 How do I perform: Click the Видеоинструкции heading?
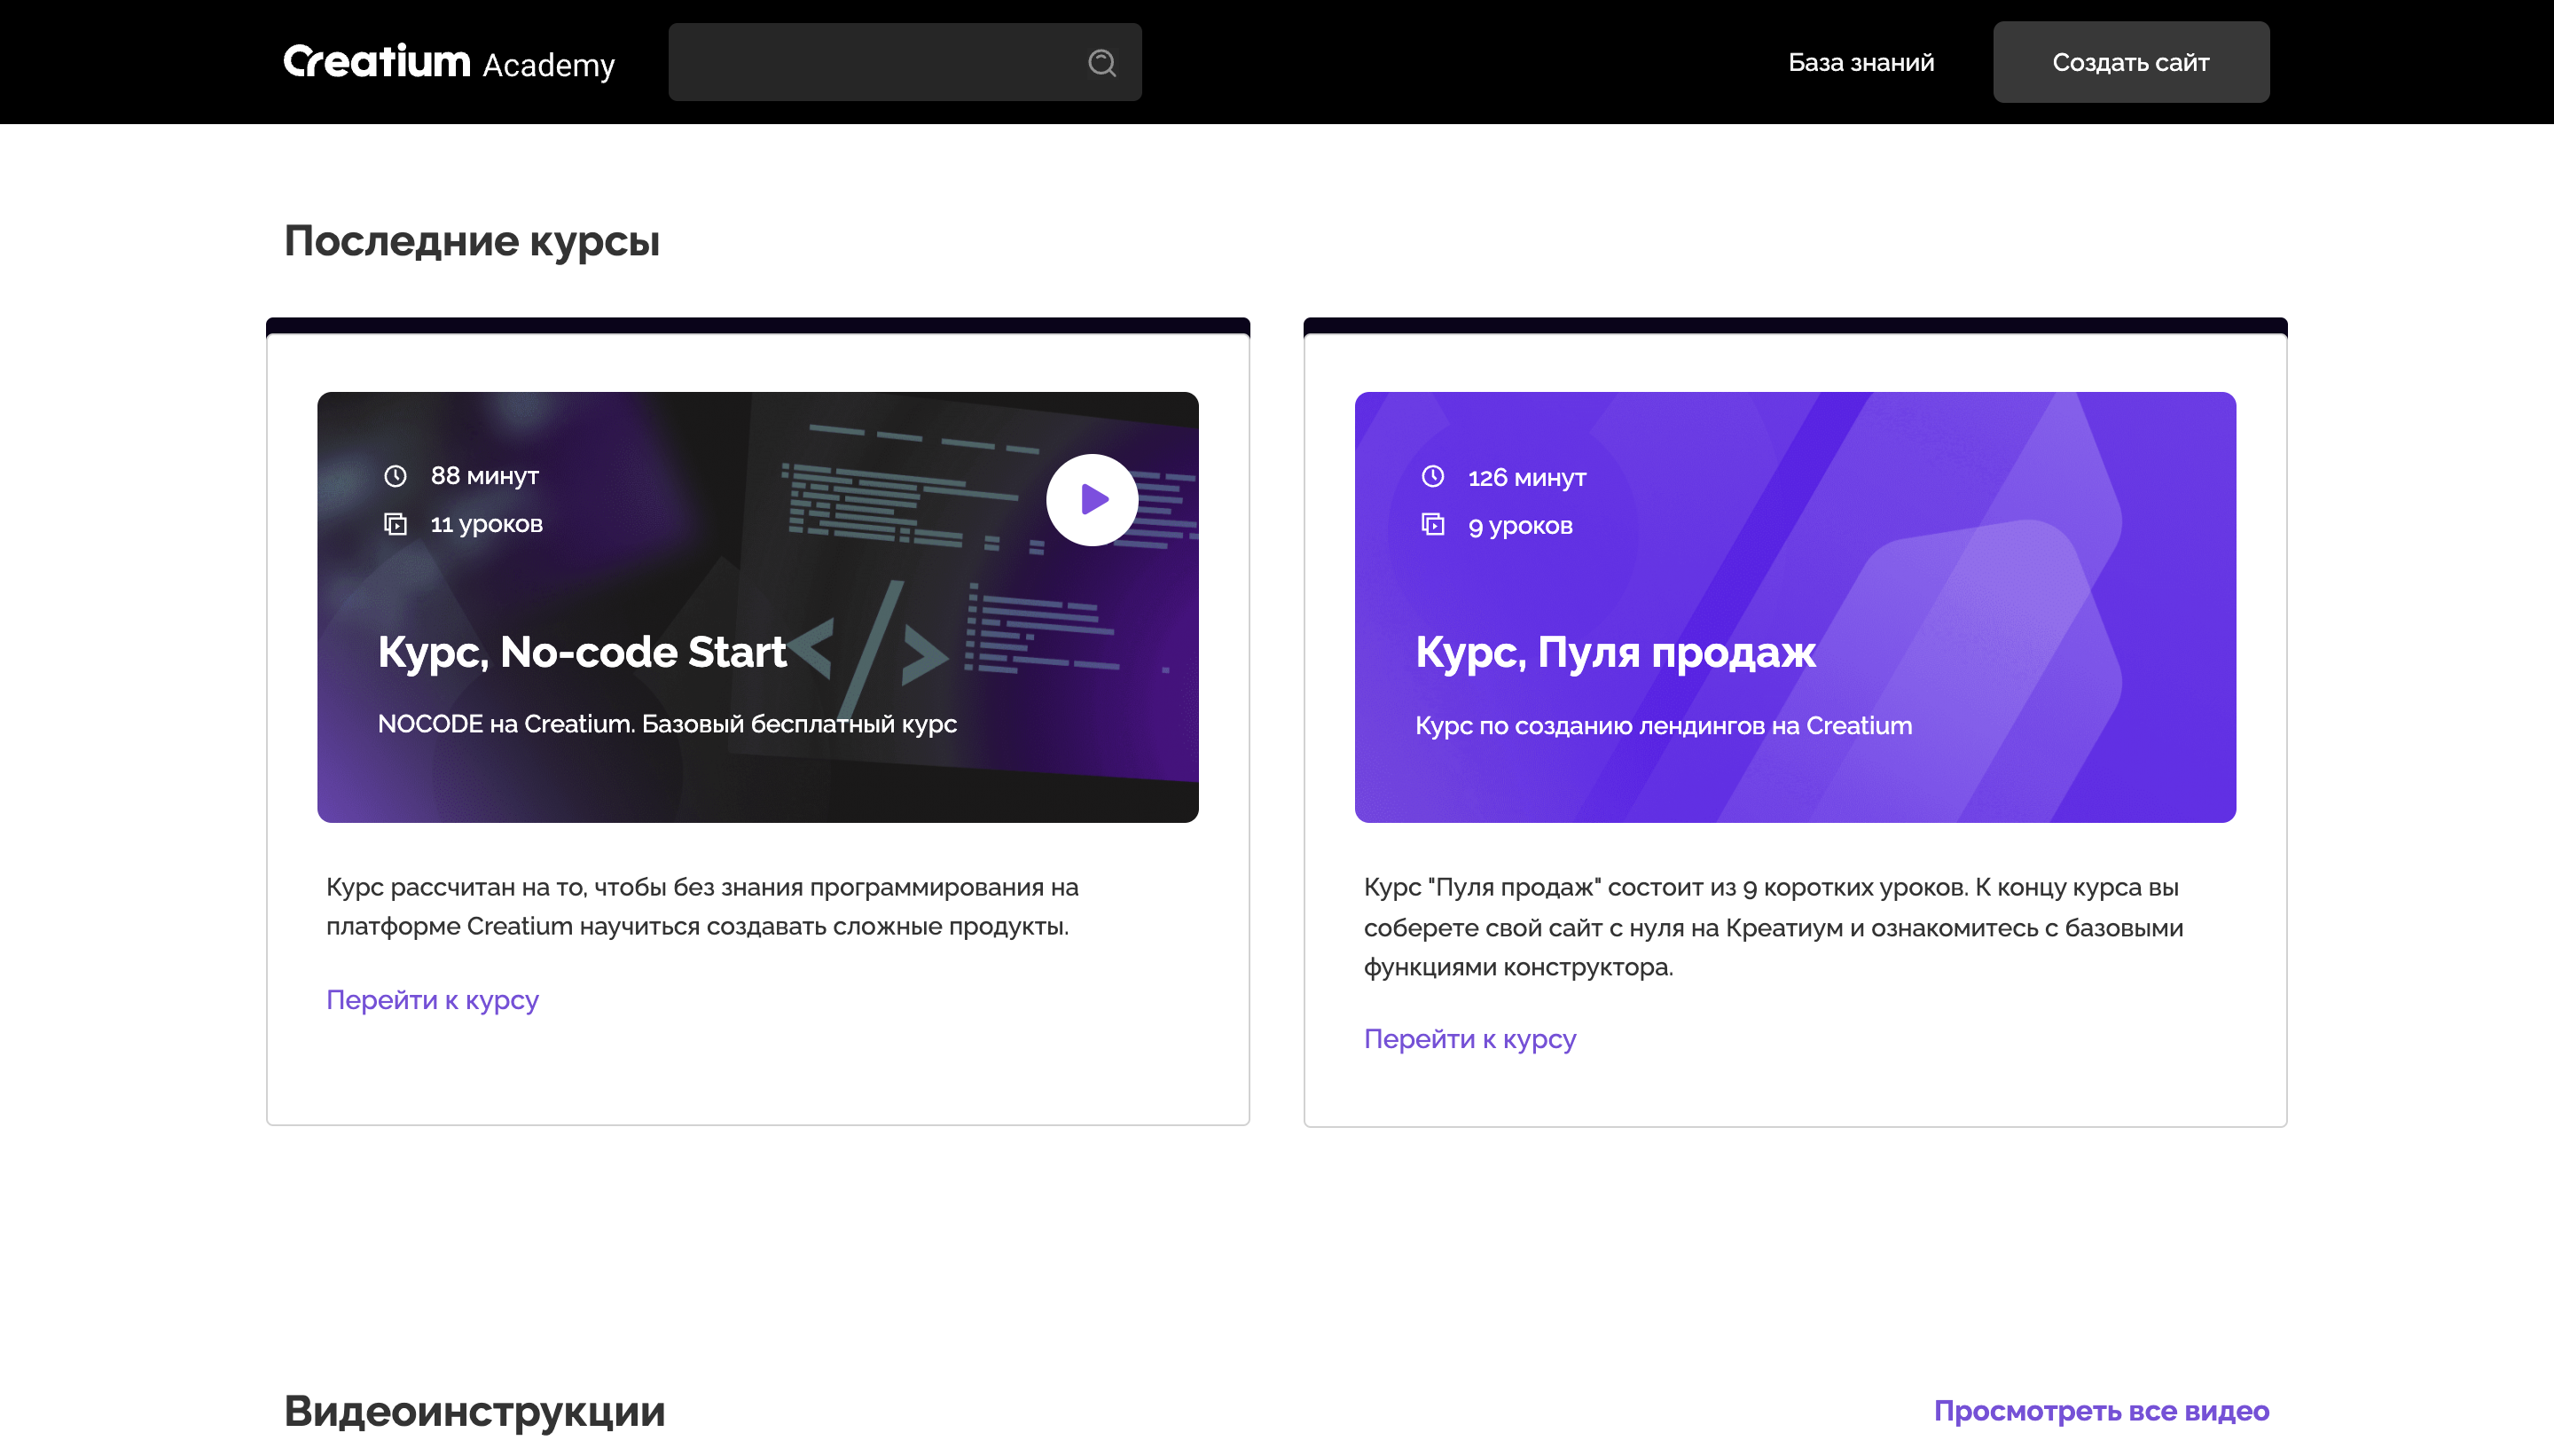coord(474,1411)
